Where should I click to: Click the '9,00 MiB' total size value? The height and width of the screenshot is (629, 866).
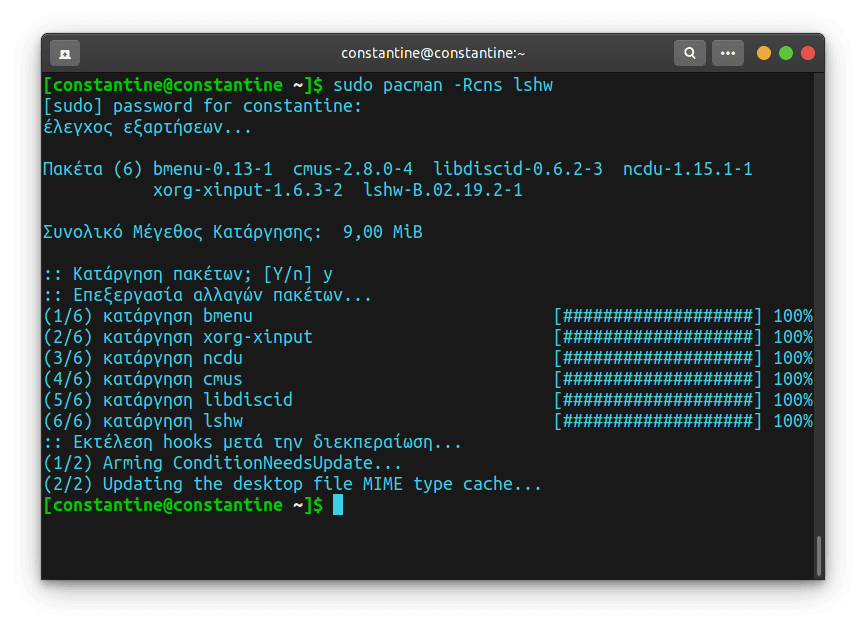tap(382, 232)
